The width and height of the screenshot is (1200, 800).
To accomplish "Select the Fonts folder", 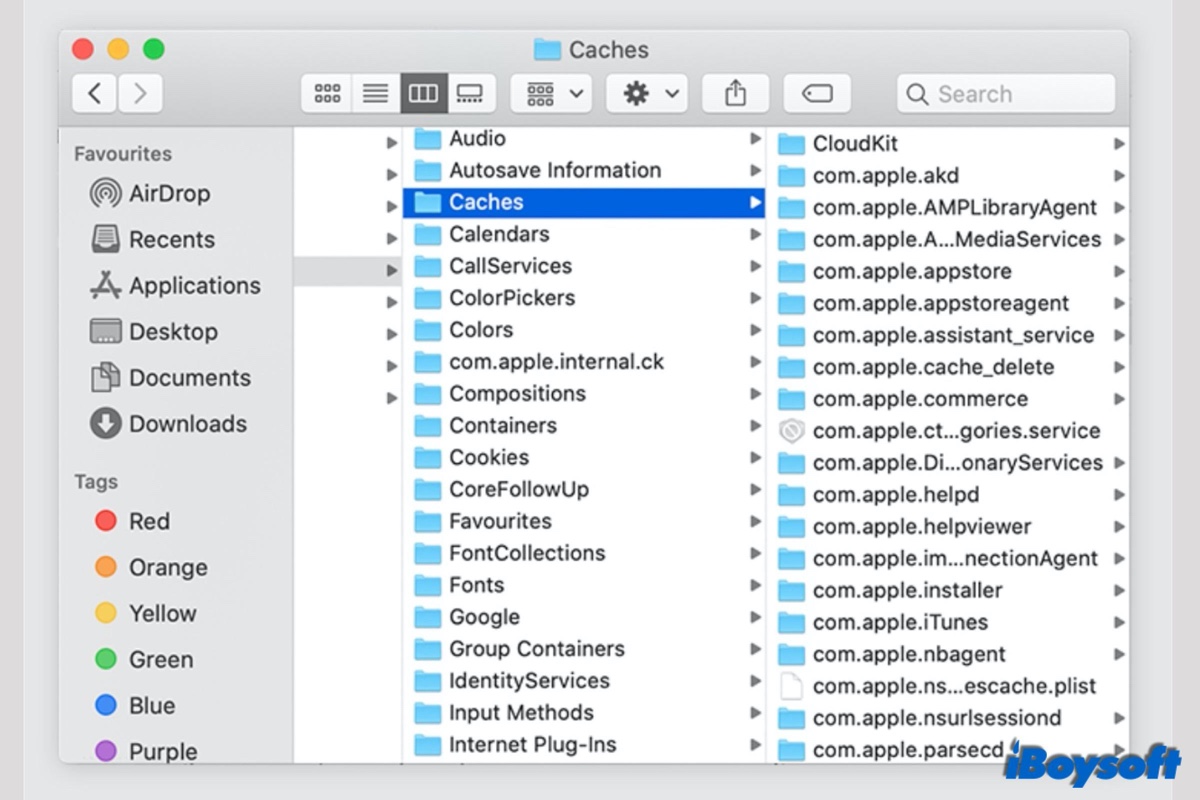I will click(x=475, y=585).
